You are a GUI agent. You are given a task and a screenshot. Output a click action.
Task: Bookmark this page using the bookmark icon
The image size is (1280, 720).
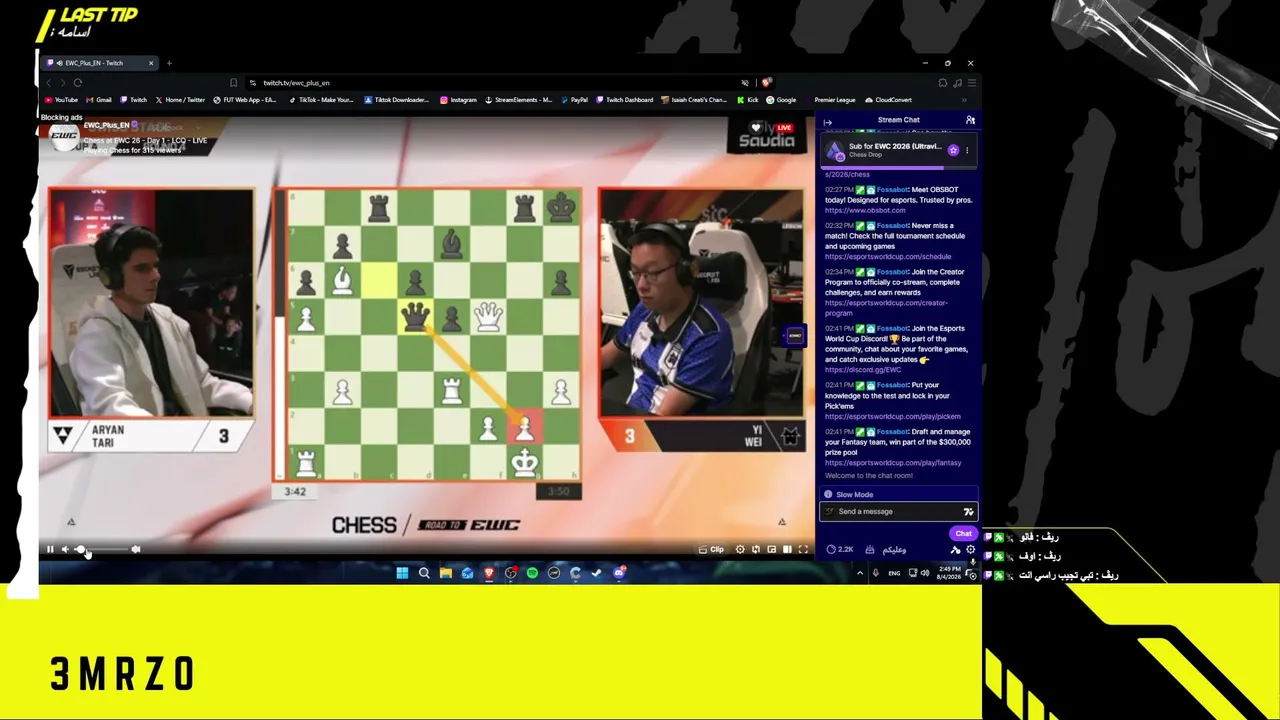(233, 83)
